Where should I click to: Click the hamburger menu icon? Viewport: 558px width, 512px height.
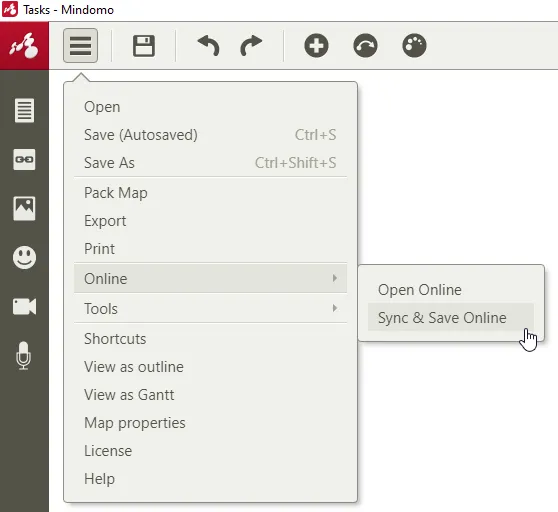[x=80, y=46]
